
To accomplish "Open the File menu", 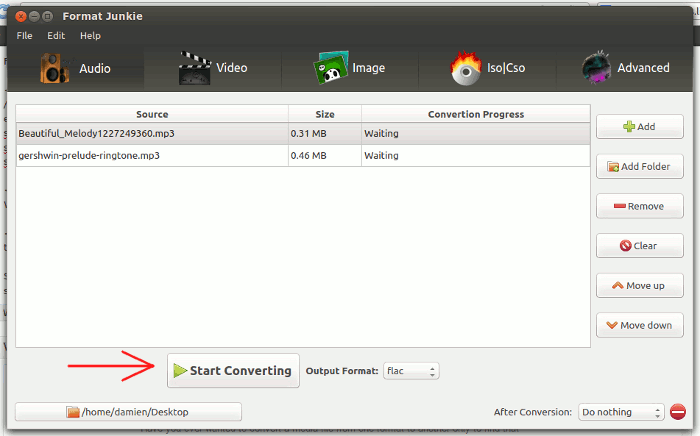I will (x=25, y=36).
